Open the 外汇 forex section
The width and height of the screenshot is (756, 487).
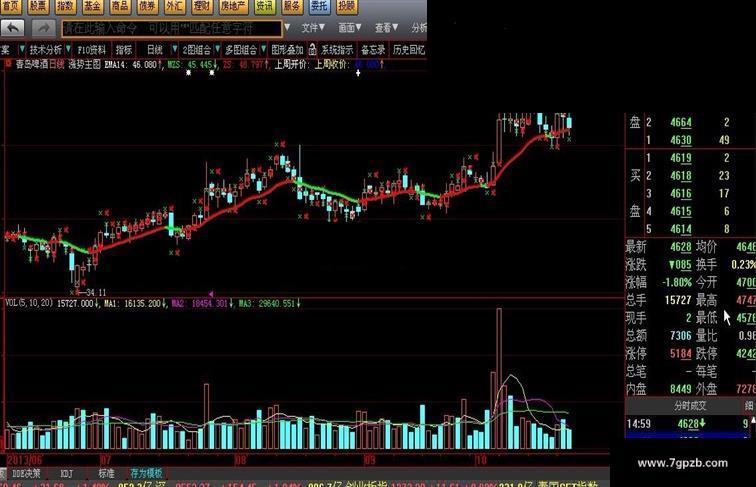tap(174, 6)
